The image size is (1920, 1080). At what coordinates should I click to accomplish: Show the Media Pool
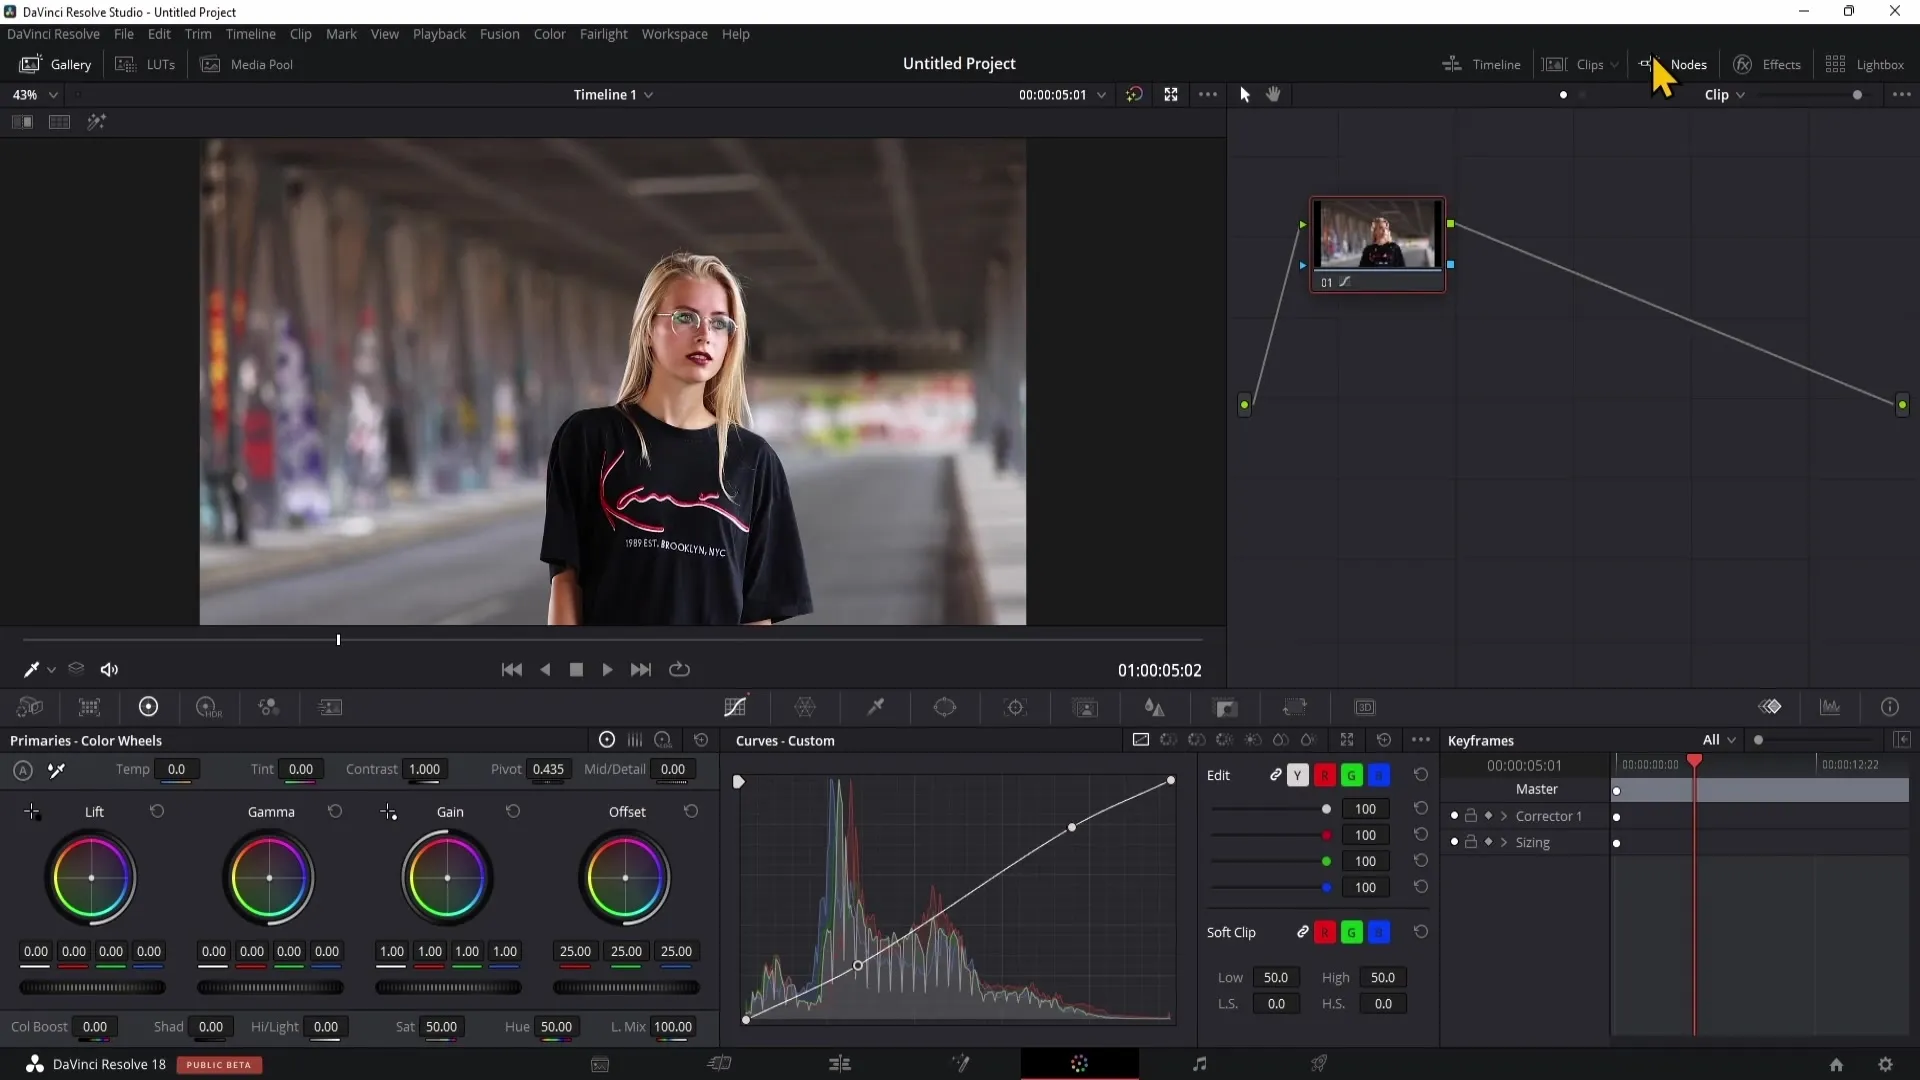247,64
